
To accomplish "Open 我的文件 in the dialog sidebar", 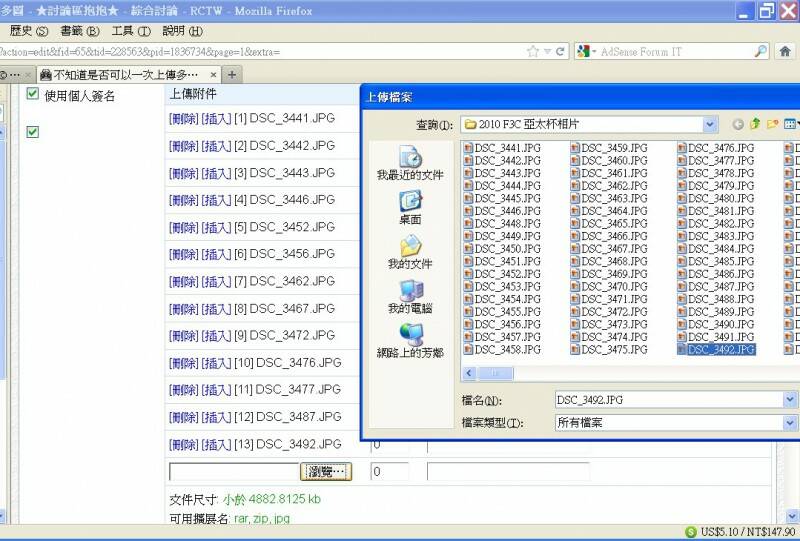I will [410, 252].
